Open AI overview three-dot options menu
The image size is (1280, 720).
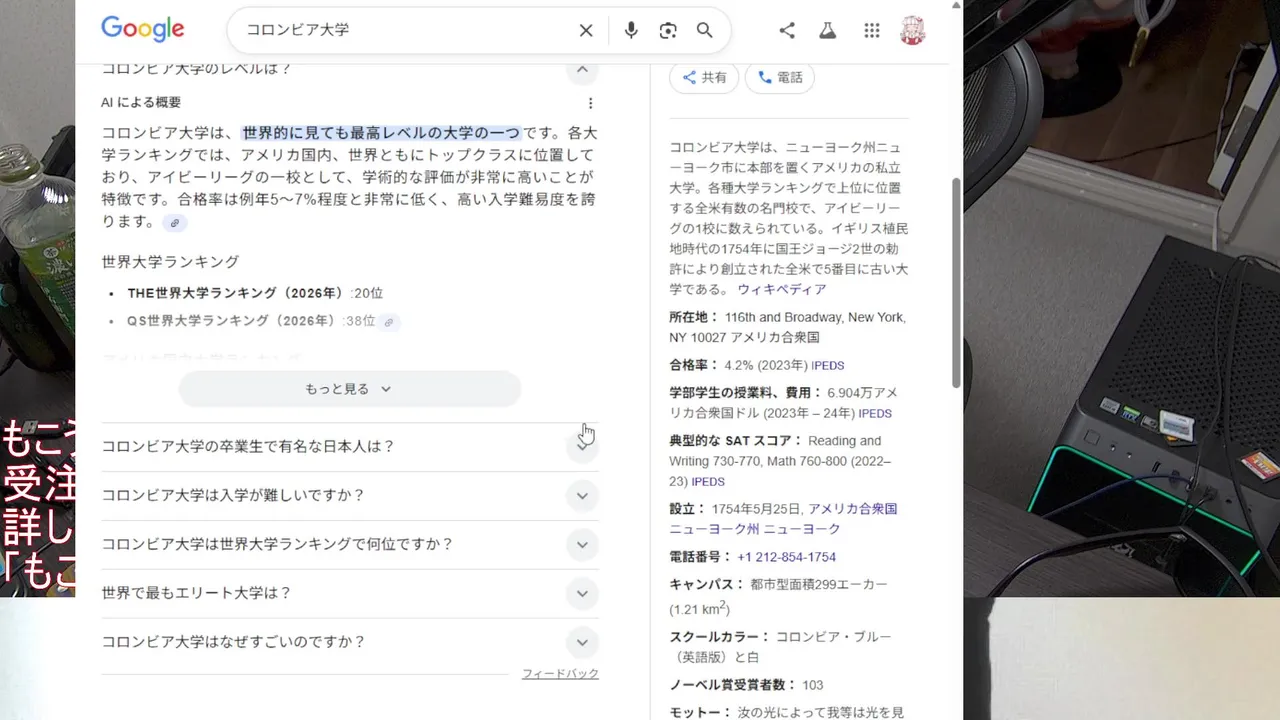[x=590, y=103]
